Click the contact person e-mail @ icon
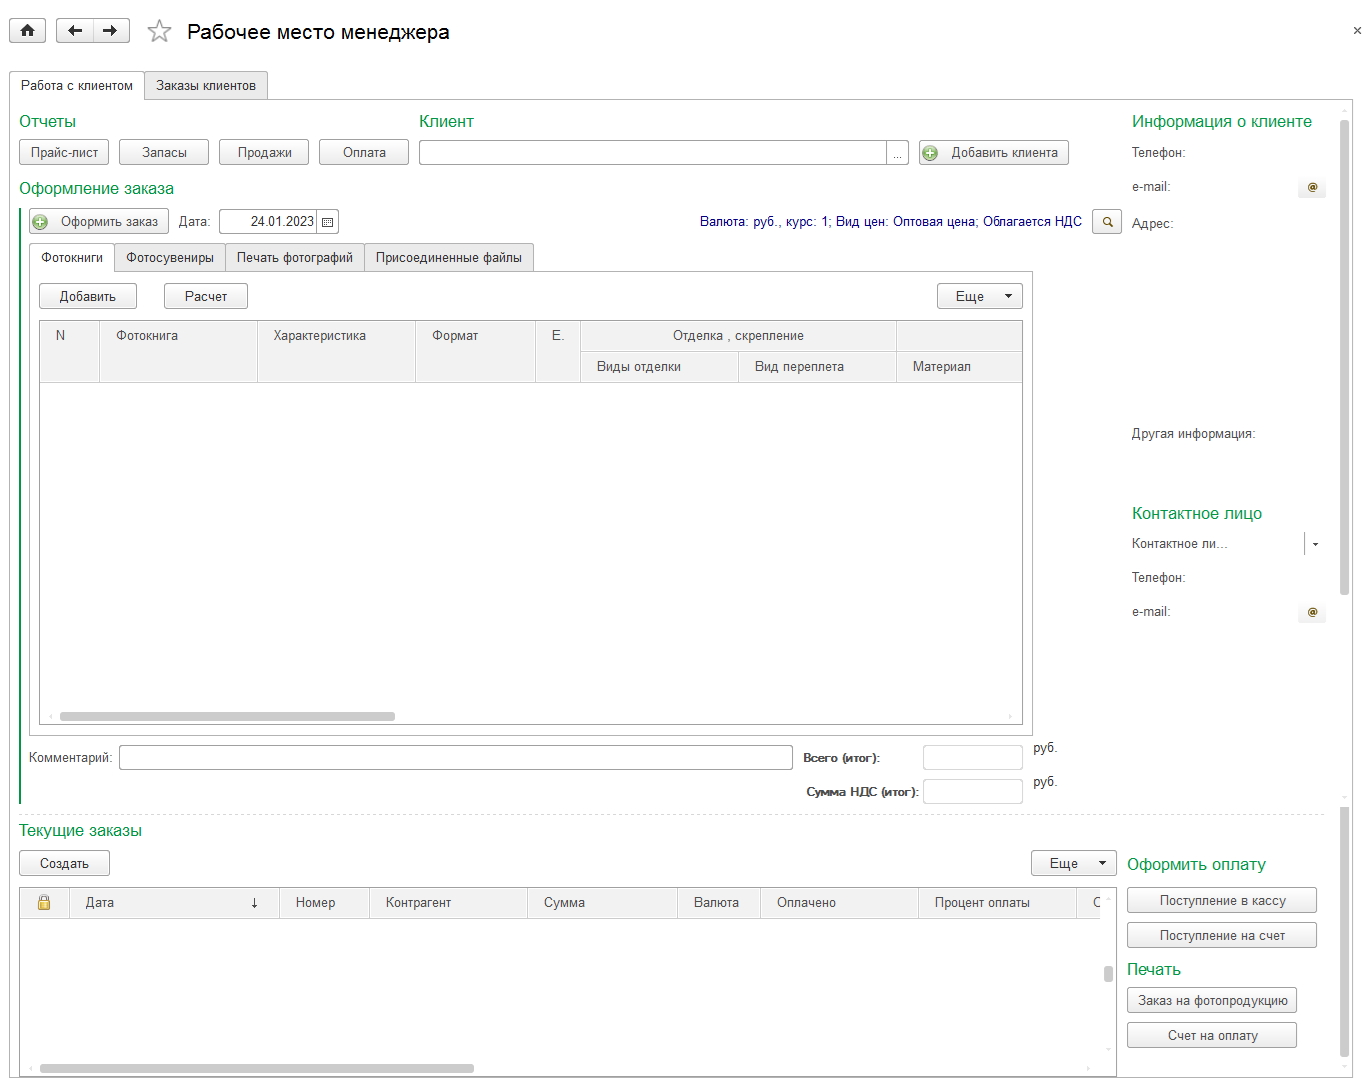 tap(1312, 612)
